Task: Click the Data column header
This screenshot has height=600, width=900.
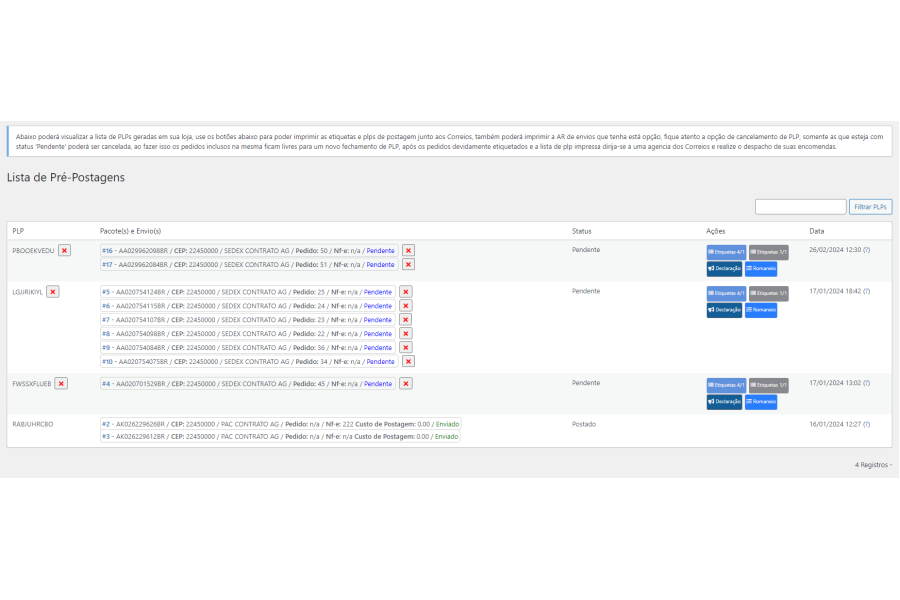Action: point(817,231)
